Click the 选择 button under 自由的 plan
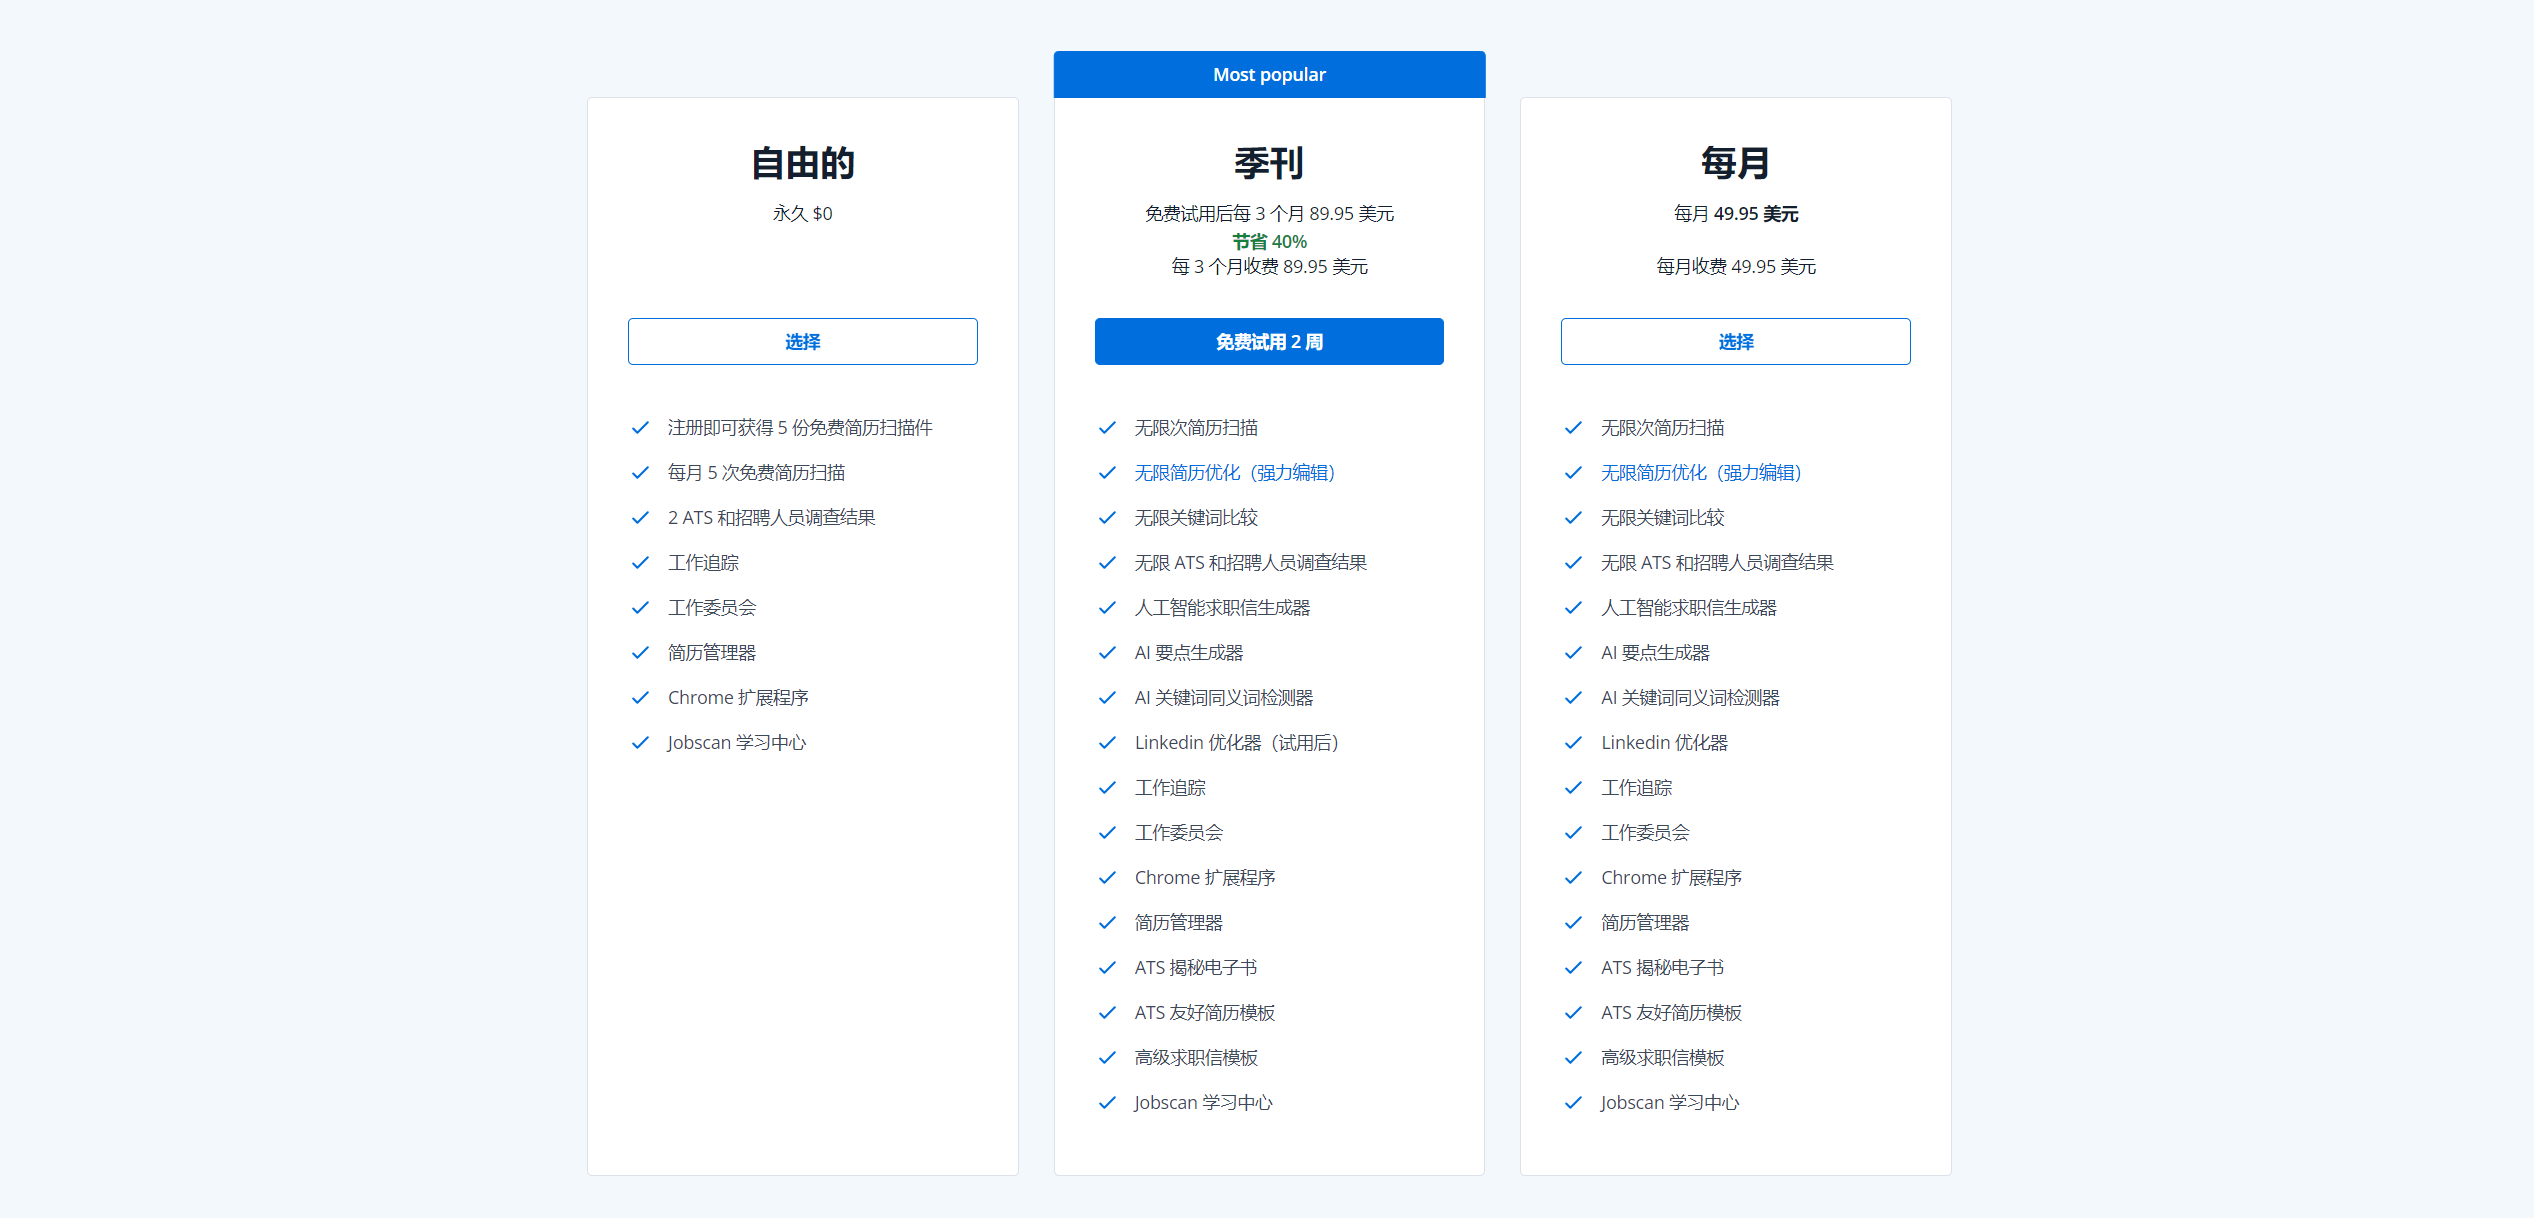 coord(802,342)
